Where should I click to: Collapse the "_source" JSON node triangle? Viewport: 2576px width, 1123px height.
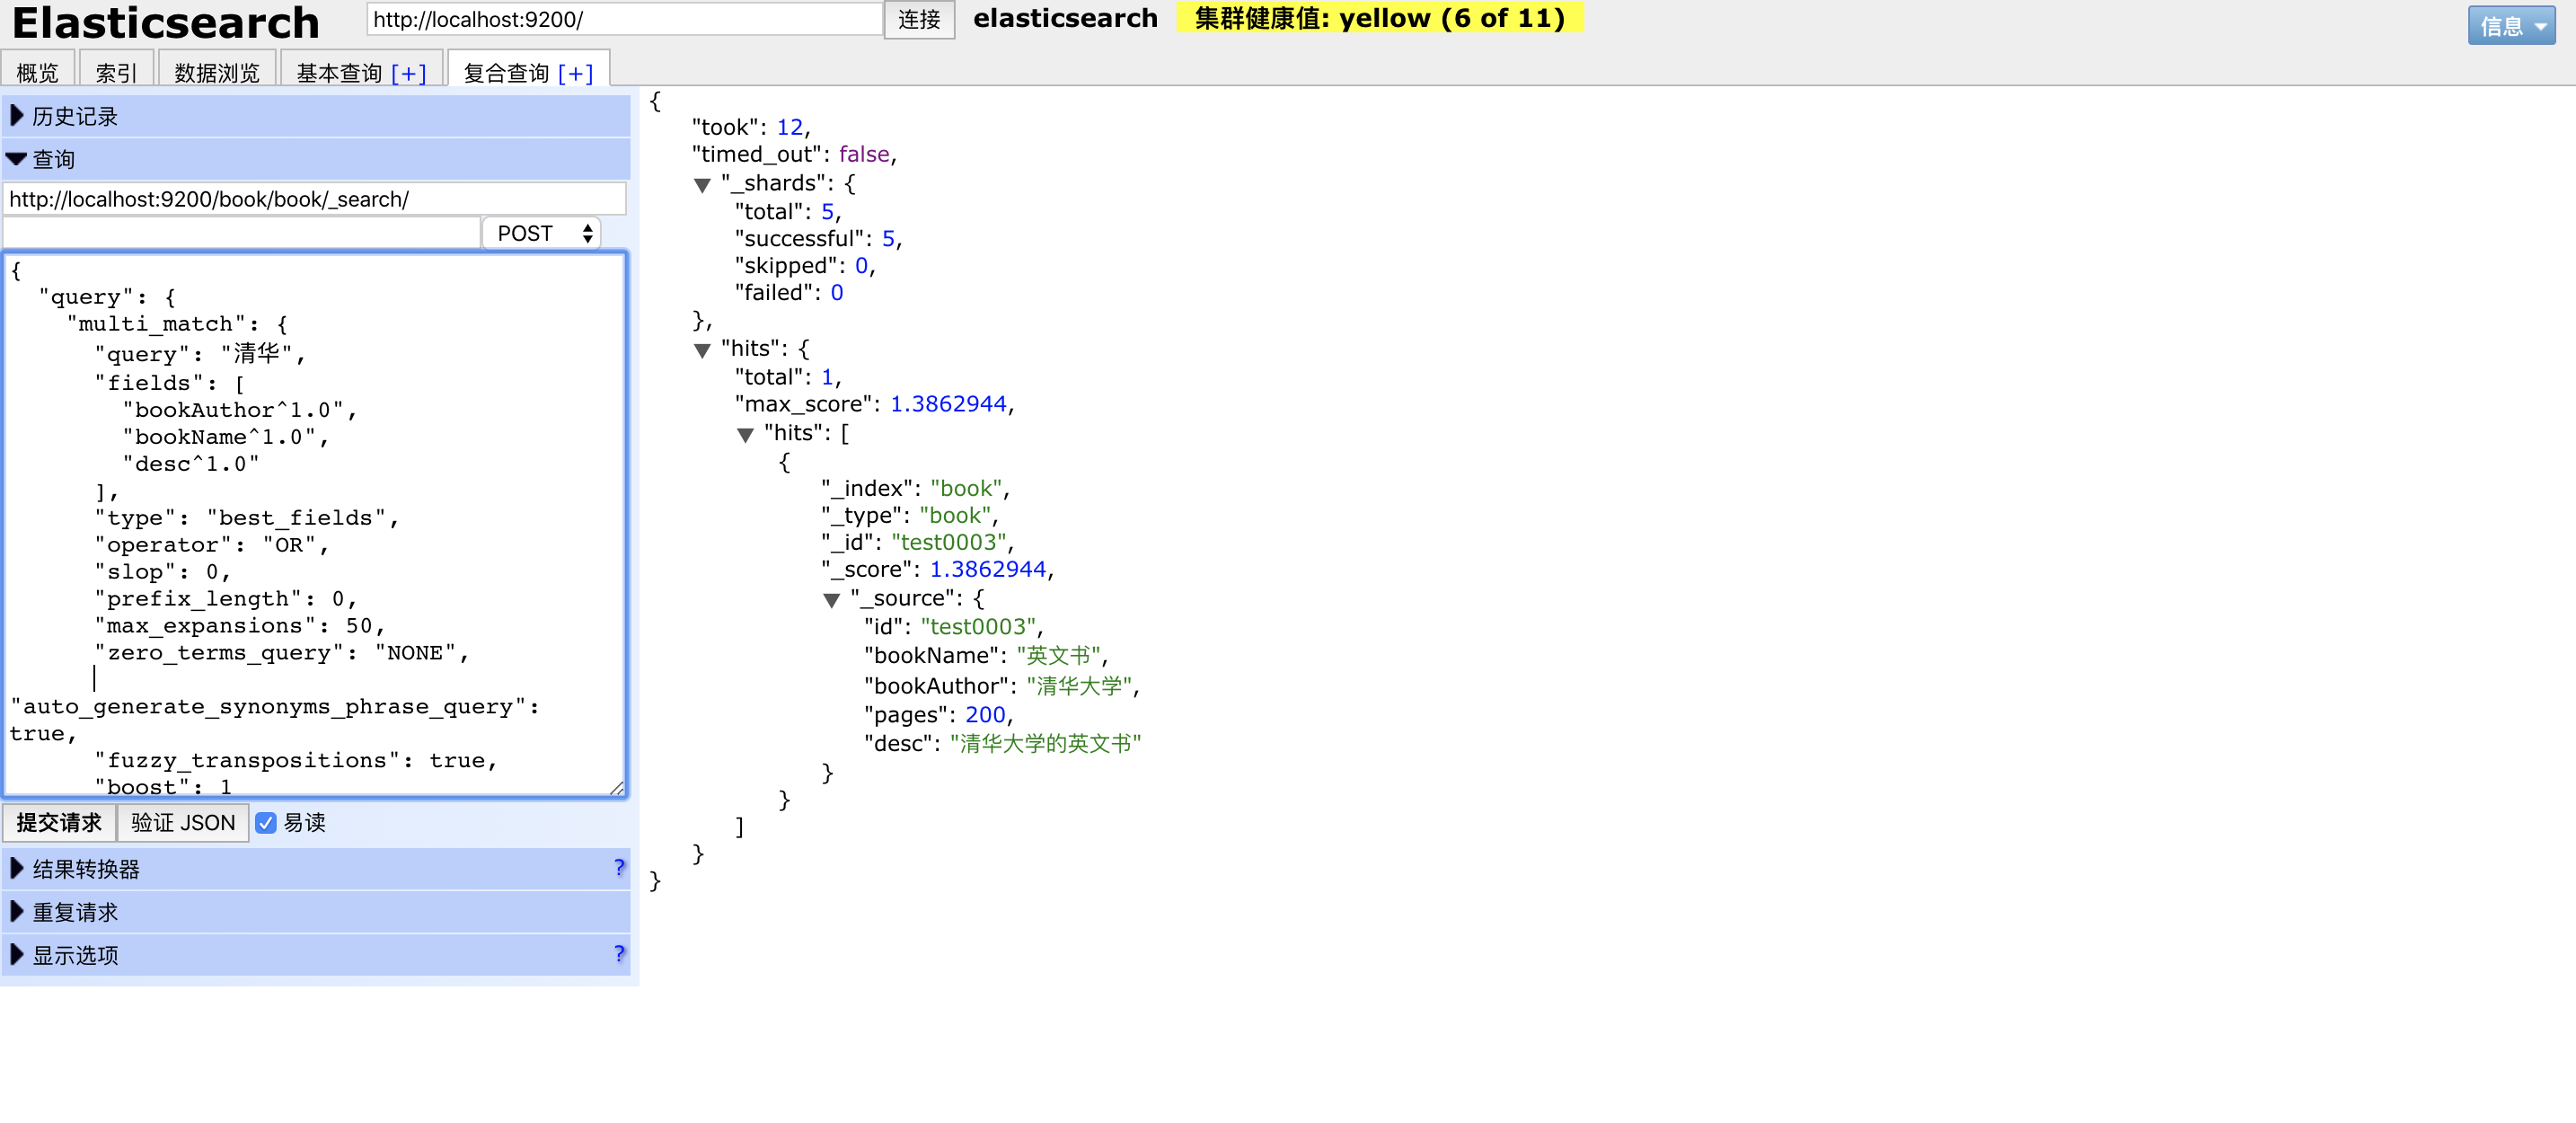(831, 600)
